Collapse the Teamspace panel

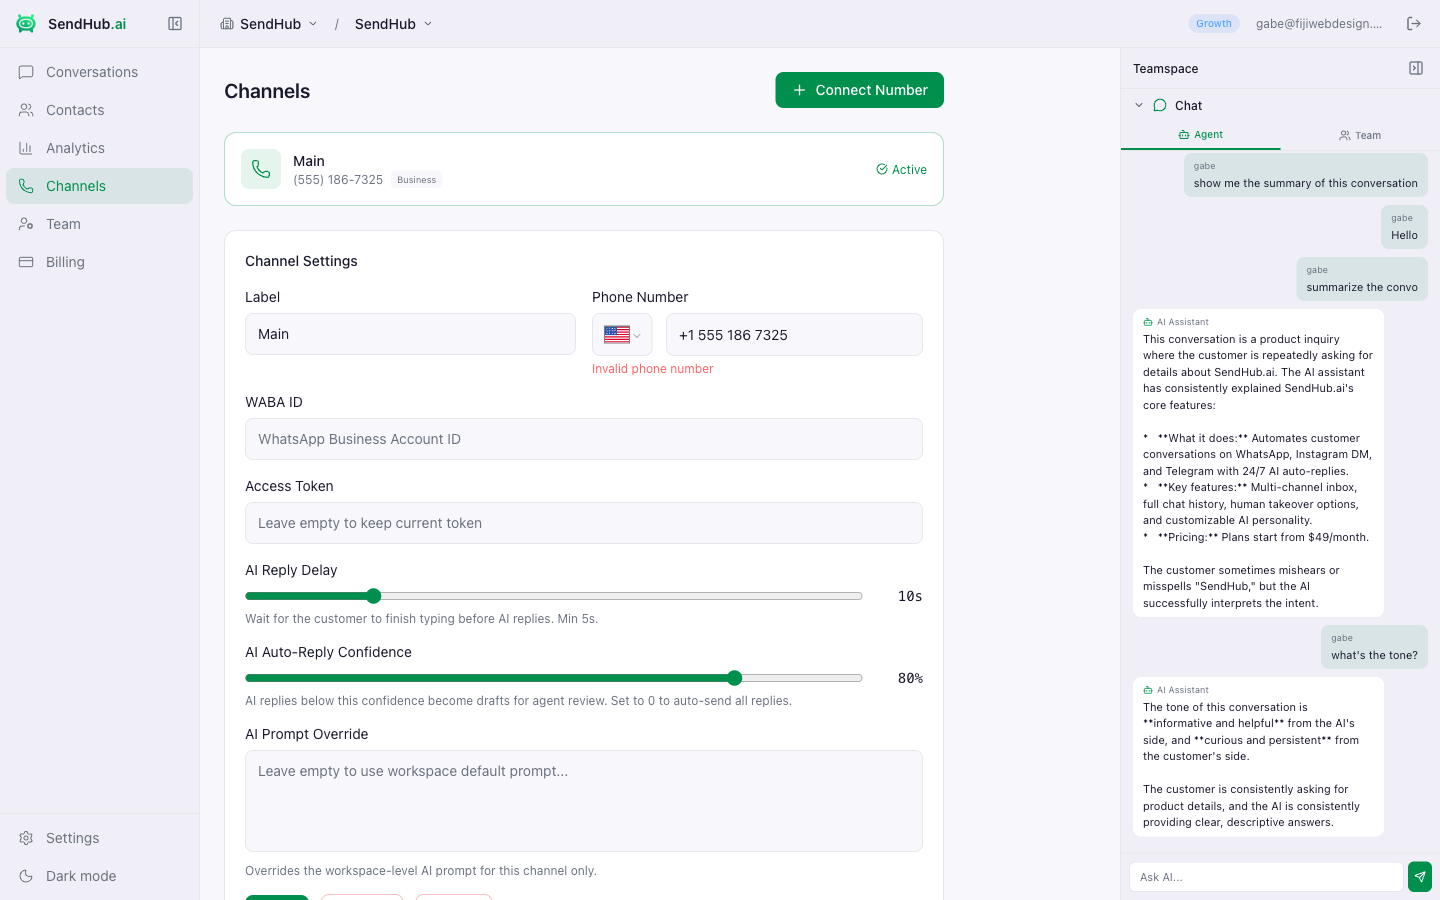coord(1416,68)
